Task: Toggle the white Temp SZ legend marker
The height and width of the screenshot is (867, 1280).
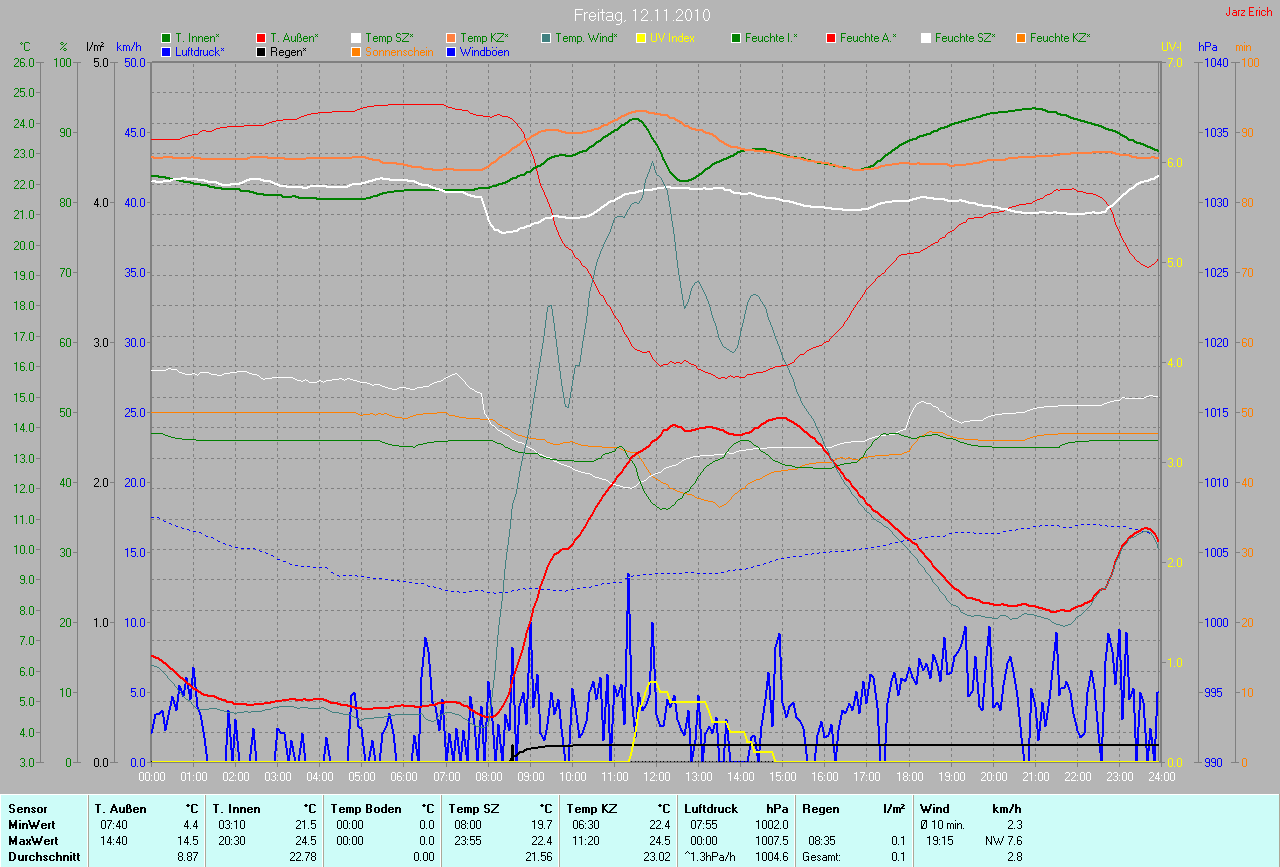Action: tap(357, 38)
